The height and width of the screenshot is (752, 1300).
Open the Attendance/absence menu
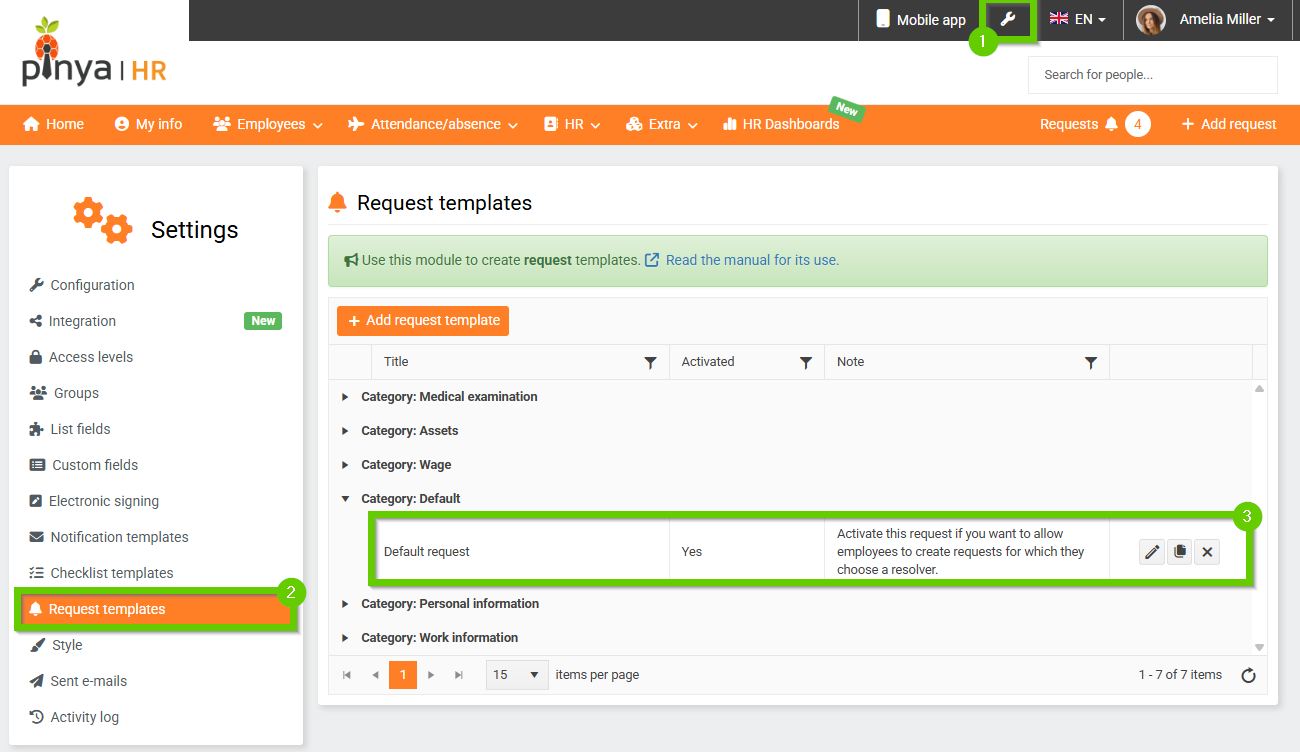click(x=432, y=124)
